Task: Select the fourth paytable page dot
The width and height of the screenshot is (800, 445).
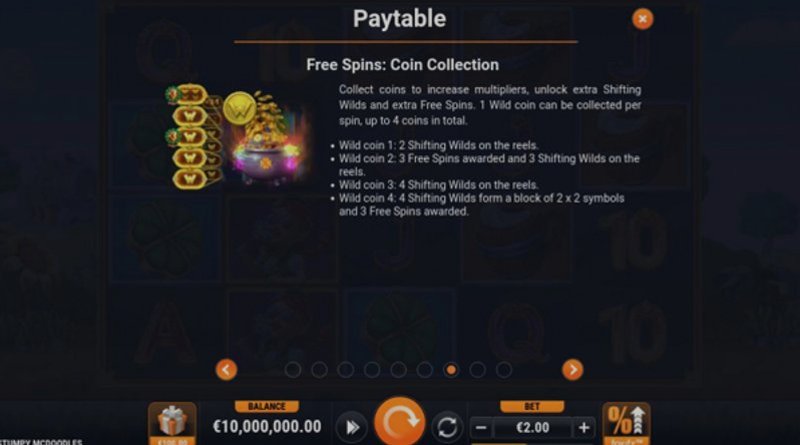Action: pyautogui.click(x=372, y=369)
